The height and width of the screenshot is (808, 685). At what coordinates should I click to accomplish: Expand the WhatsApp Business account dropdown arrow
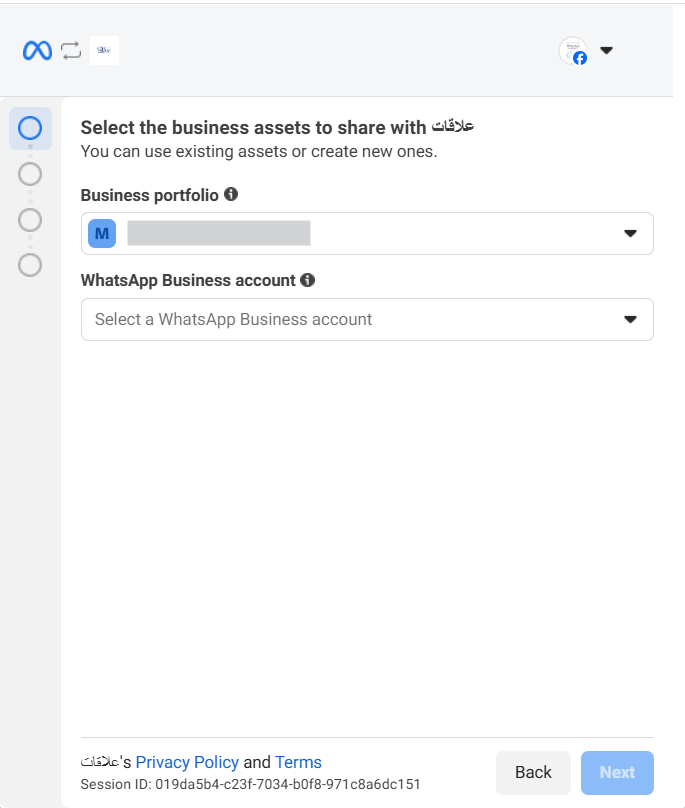[630, 319]
